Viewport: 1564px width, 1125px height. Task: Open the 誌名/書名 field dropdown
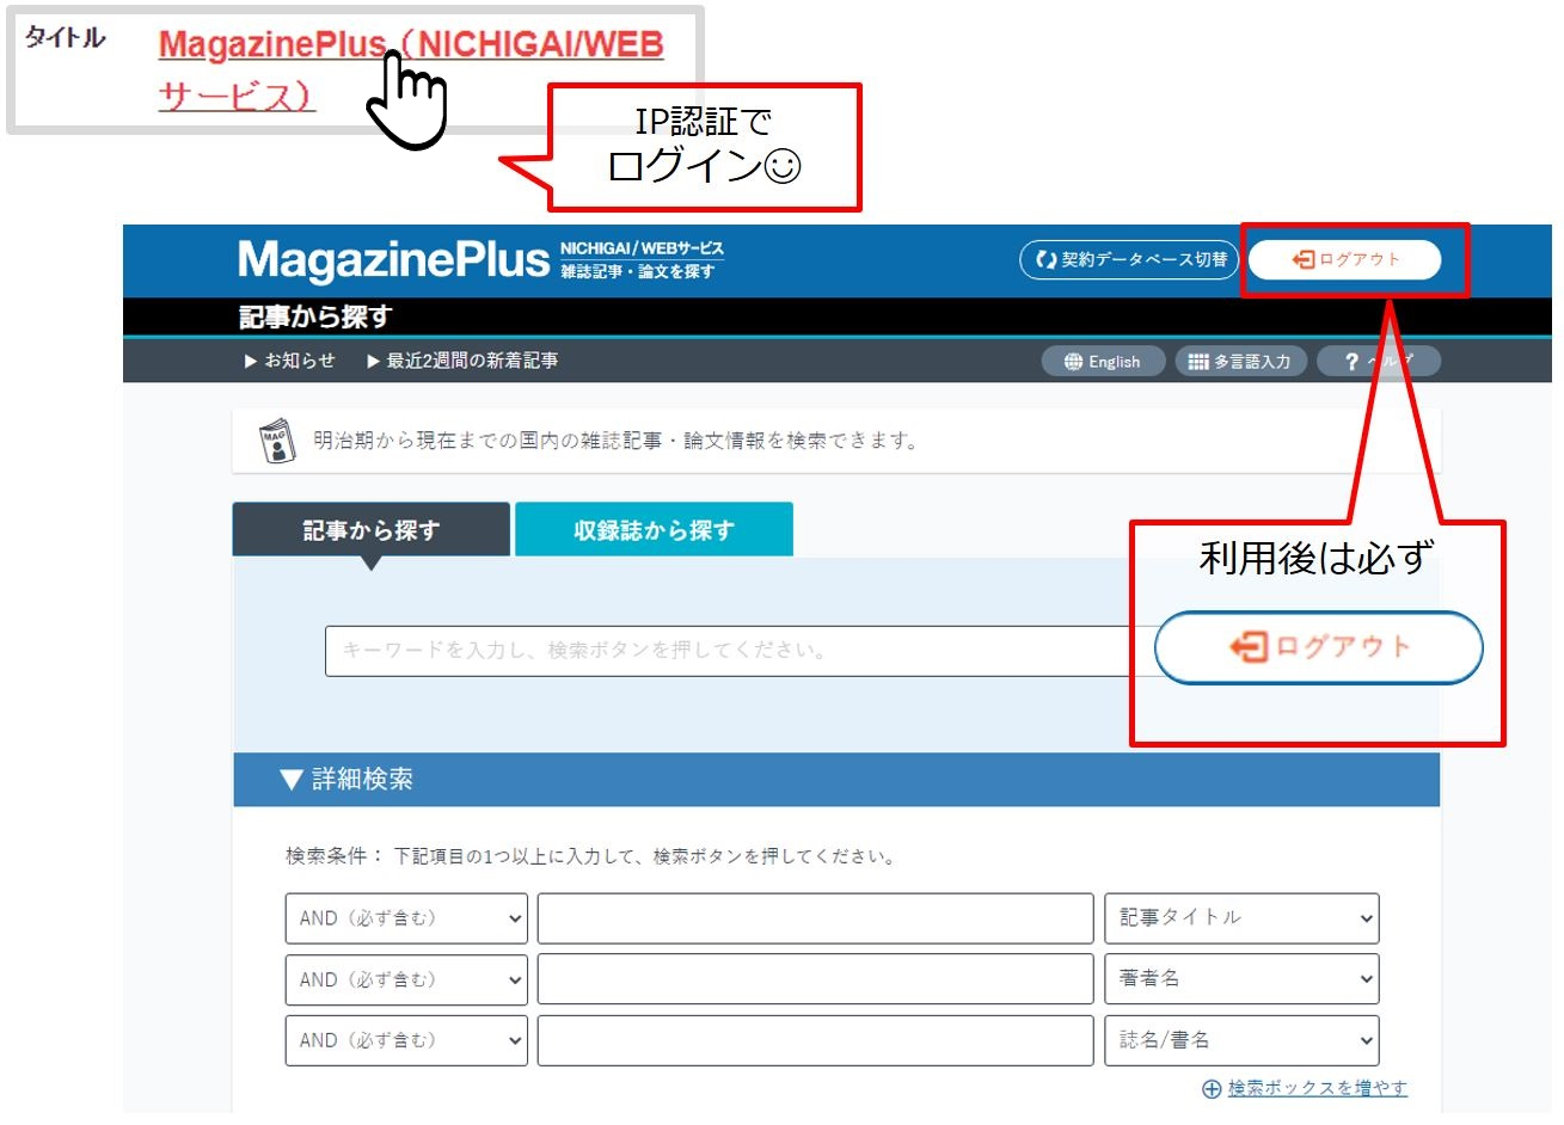point(1241,1041)
